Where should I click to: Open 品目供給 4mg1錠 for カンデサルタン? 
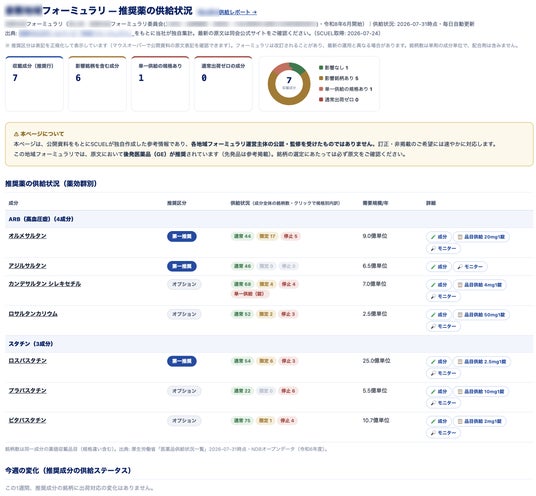[x=480, y=284]
